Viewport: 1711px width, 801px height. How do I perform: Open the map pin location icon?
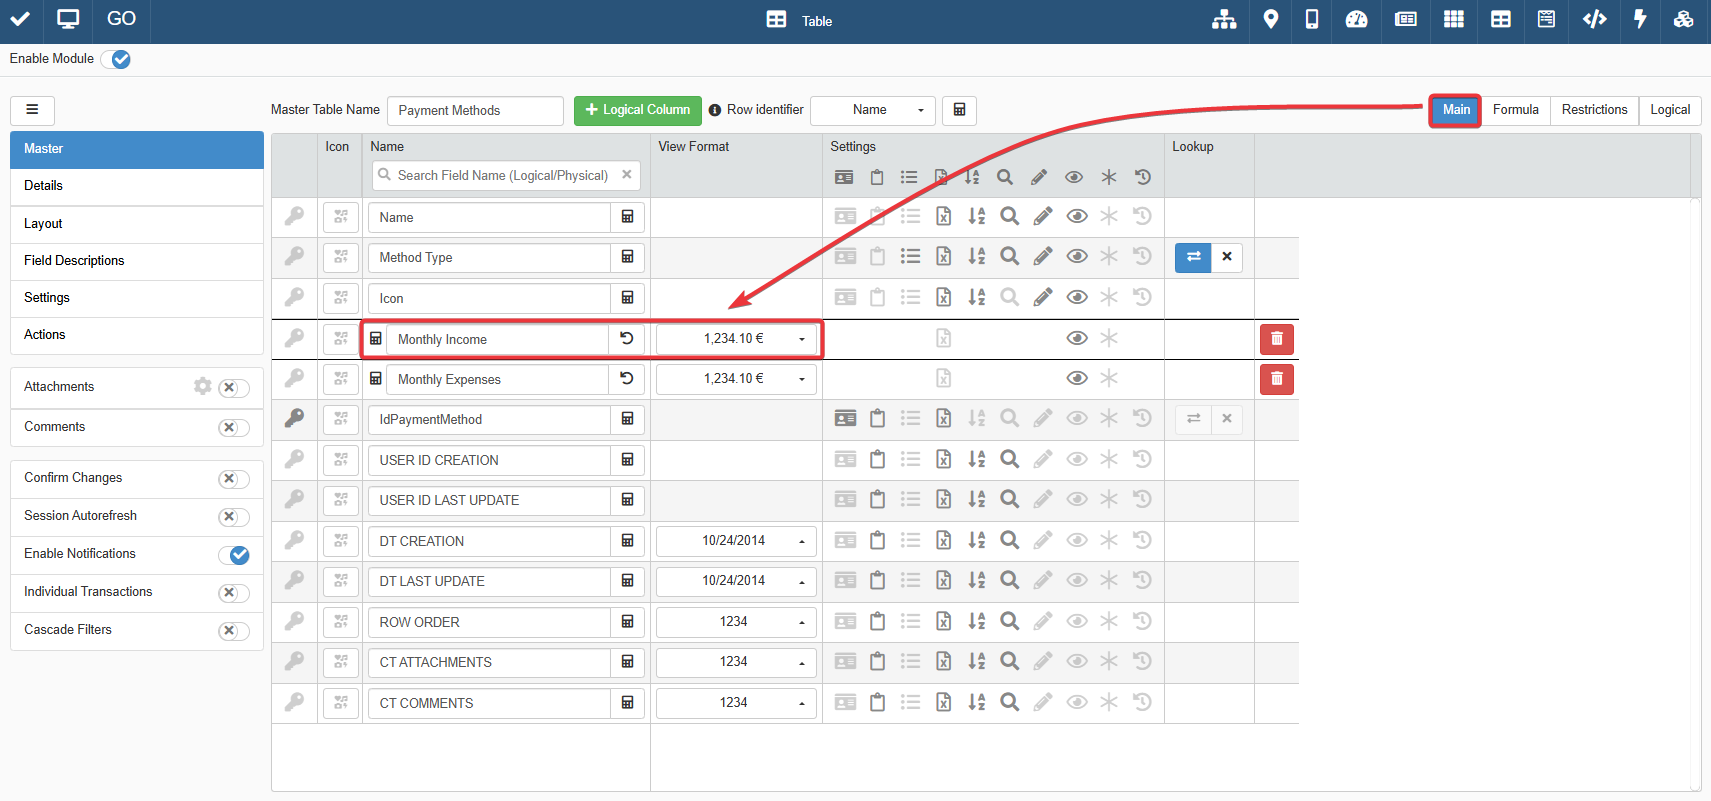coord(1271,19)
